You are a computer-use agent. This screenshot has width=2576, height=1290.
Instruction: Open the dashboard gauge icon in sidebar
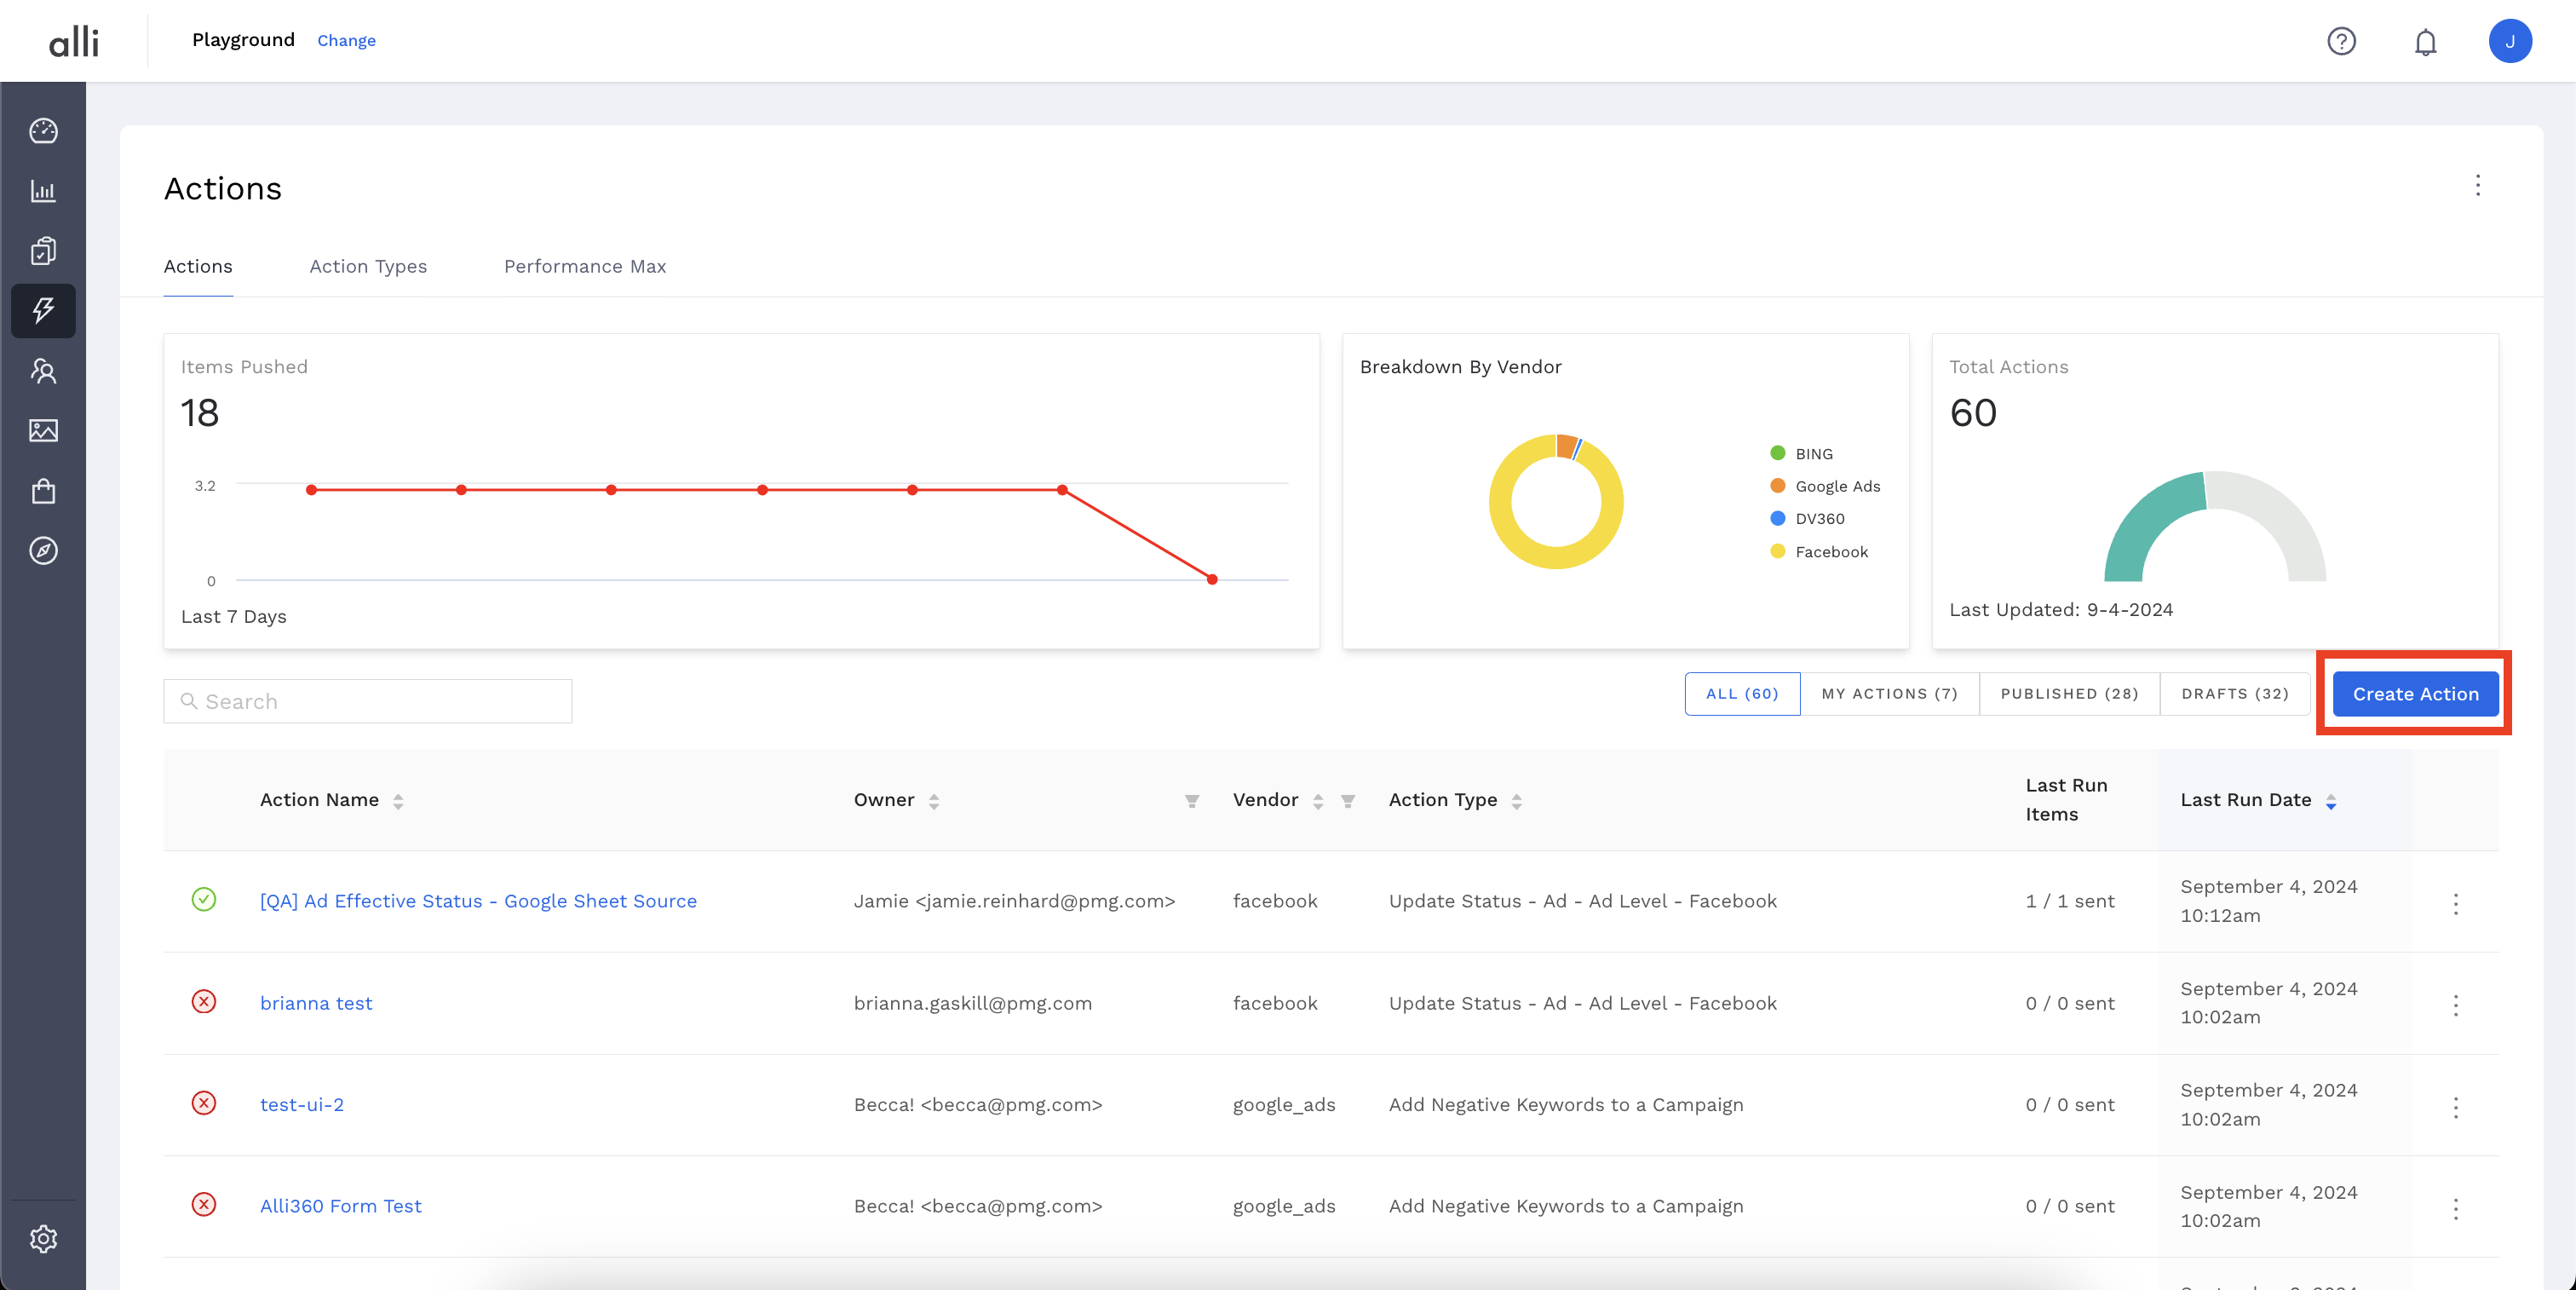coord(43,131)
